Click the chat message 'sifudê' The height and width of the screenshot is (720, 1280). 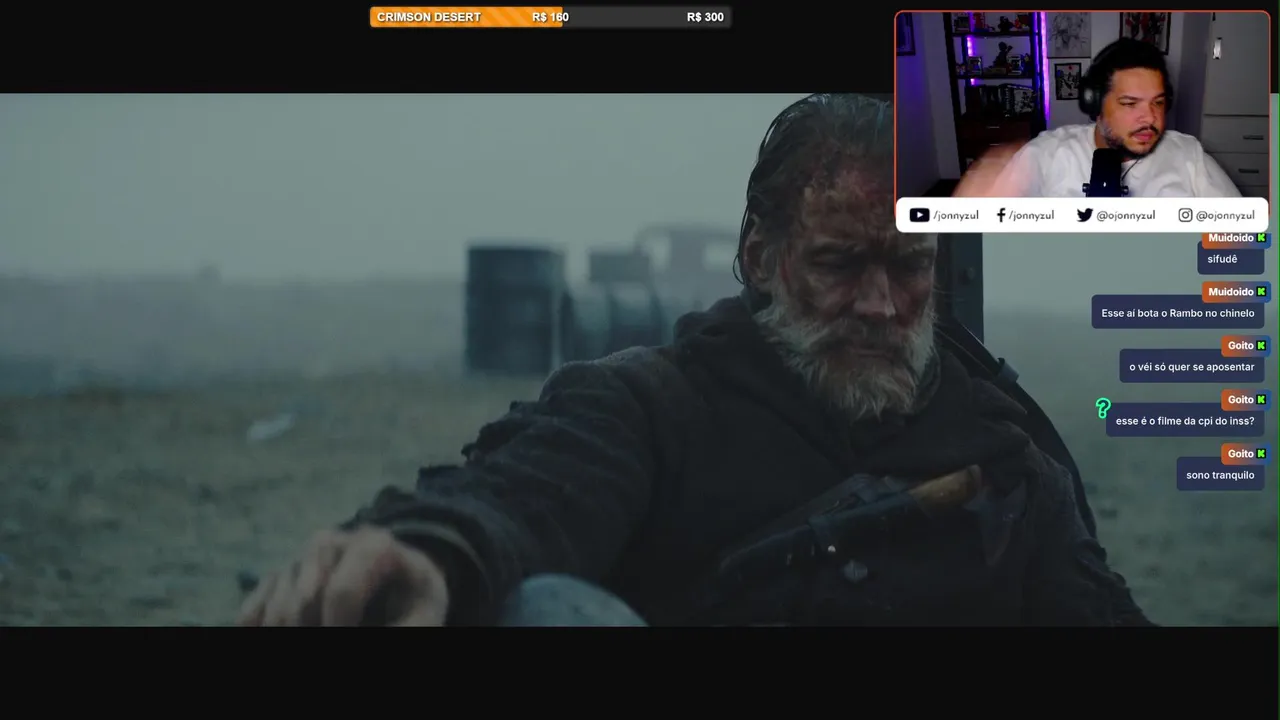(x=1231, y=259)
